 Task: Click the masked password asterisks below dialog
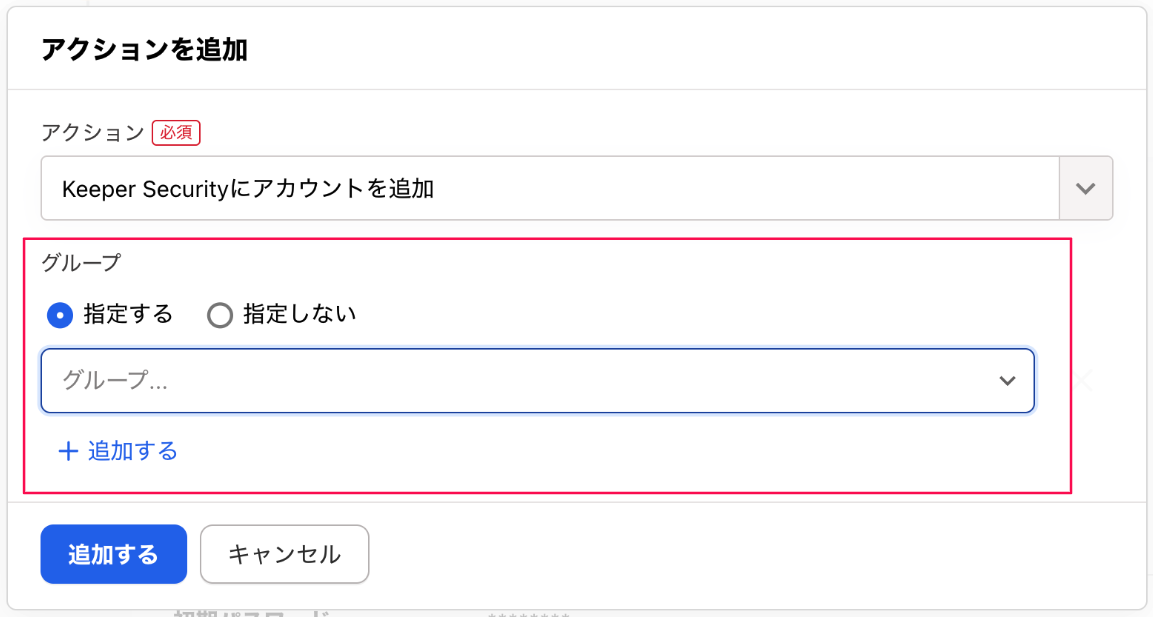[x=528, y=614]
